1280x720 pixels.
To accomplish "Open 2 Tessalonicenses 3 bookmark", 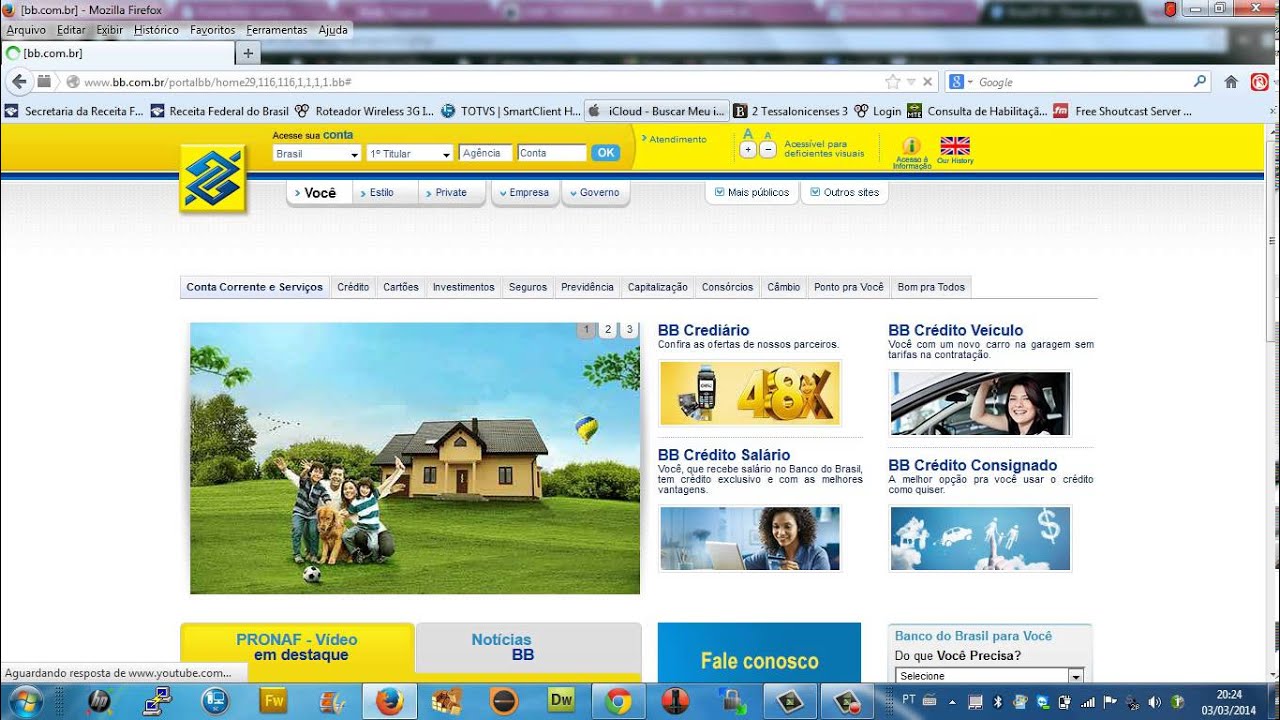I will [791, 111].
